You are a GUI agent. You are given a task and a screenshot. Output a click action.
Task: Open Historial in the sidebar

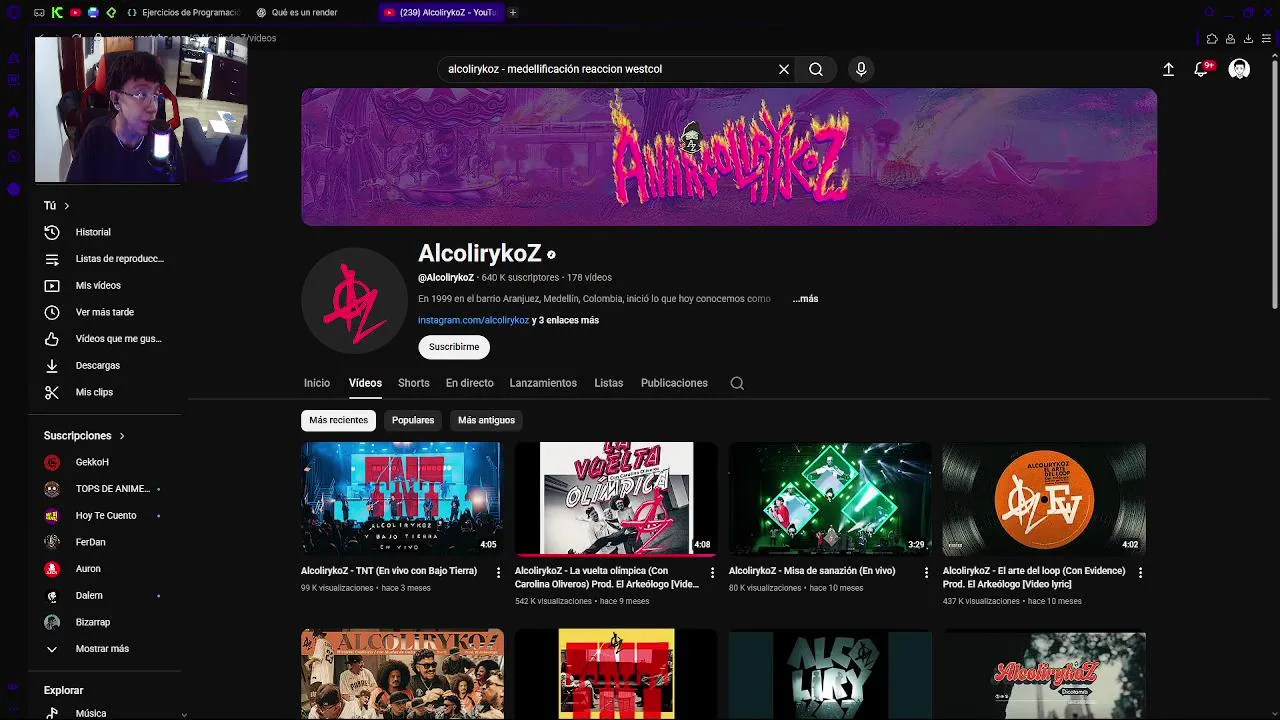coord(92,232)
